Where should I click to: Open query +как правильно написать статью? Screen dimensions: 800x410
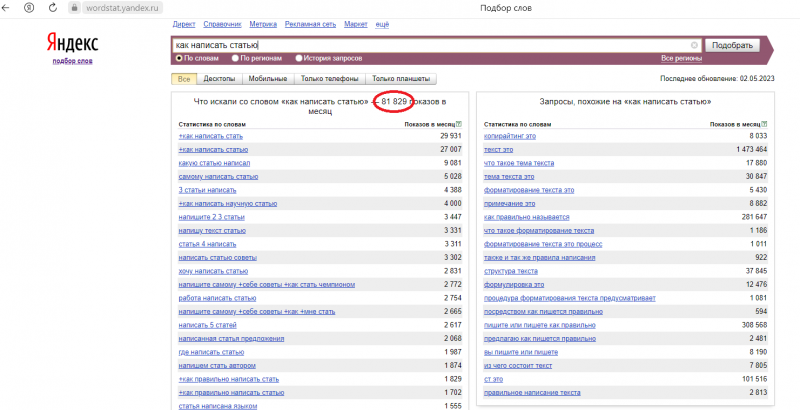(232, 393)
